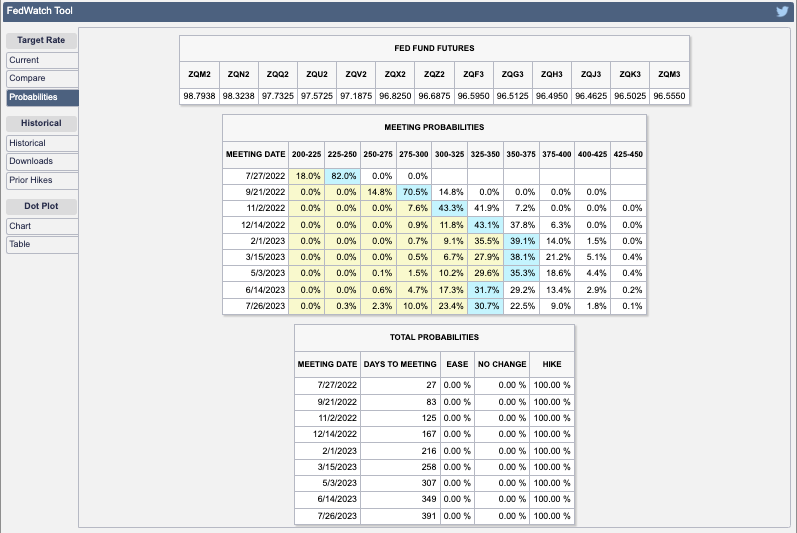Click the Days To Meeting column header
The height and width of the screenshot is (533, 797).
pos(400,364)
